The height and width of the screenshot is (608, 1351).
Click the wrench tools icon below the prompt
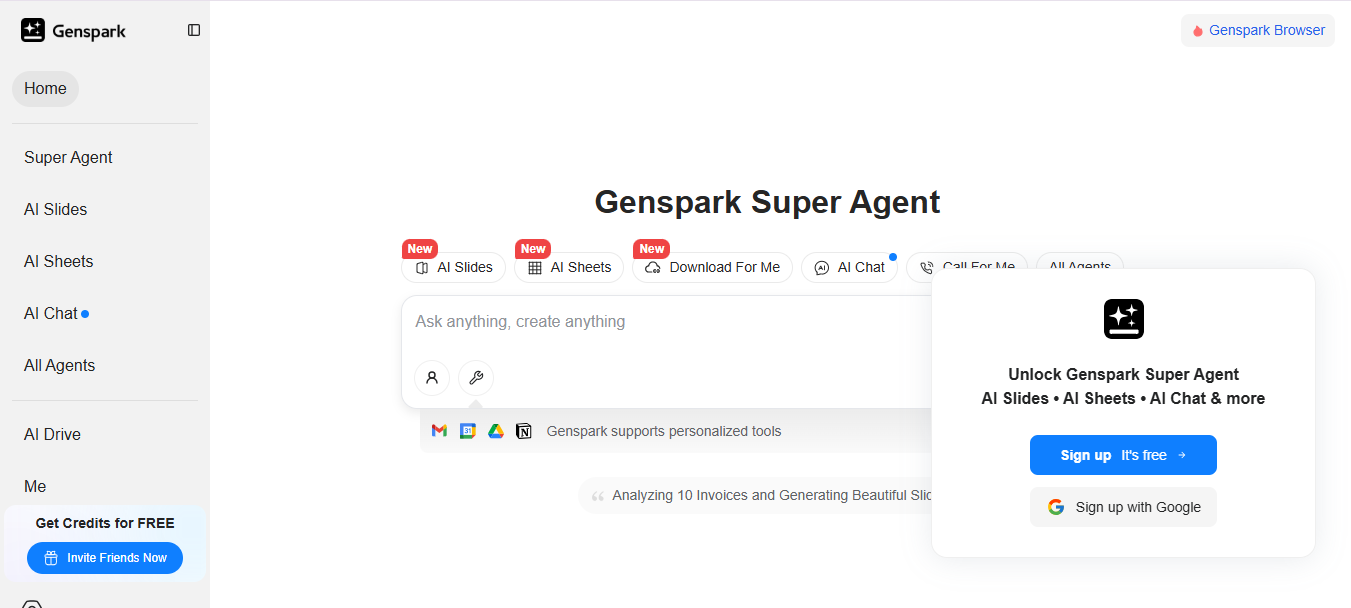click(476, 378)
